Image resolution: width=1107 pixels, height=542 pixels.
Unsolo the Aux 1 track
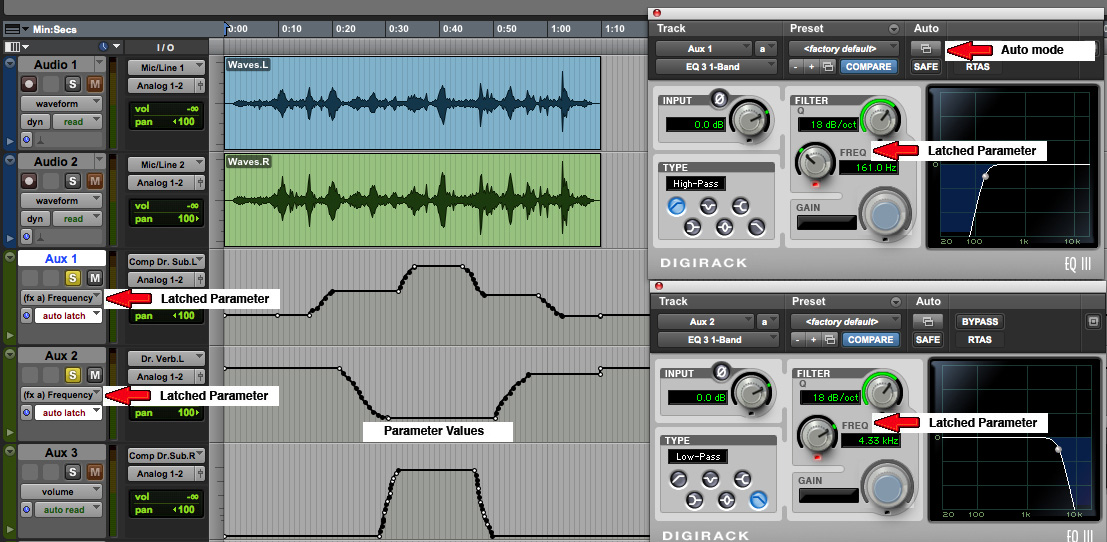coord(73,278)
